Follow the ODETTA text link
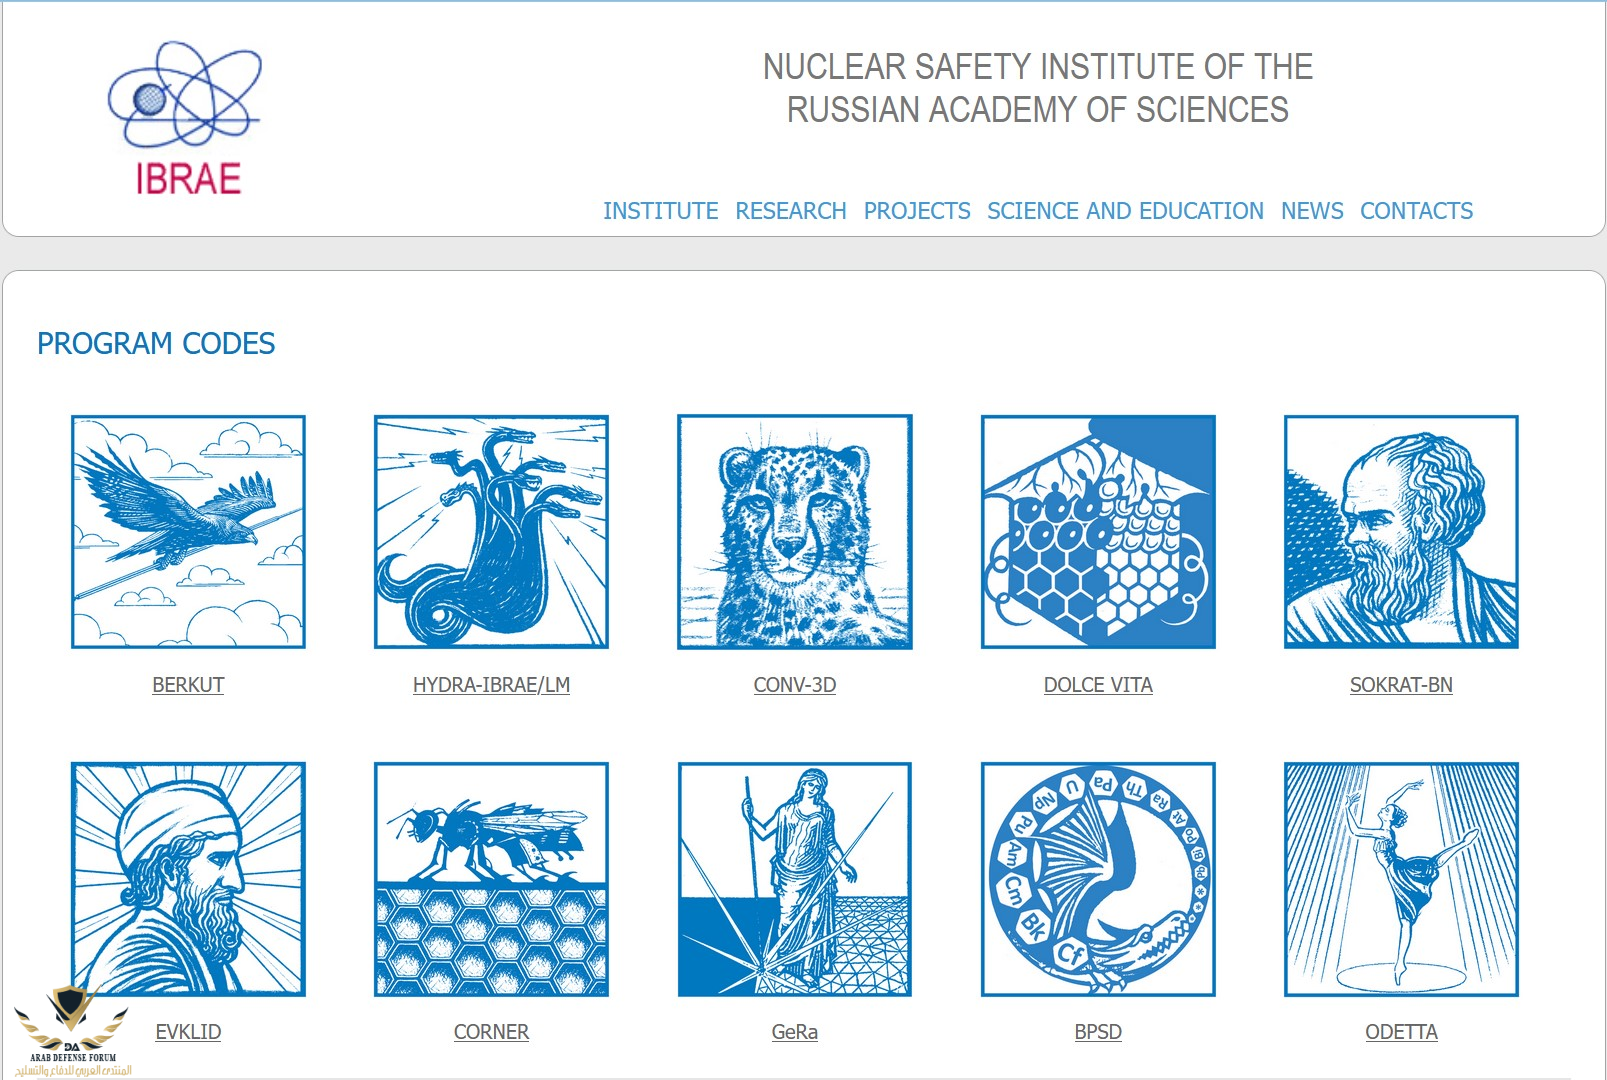 point(1401,1032)
